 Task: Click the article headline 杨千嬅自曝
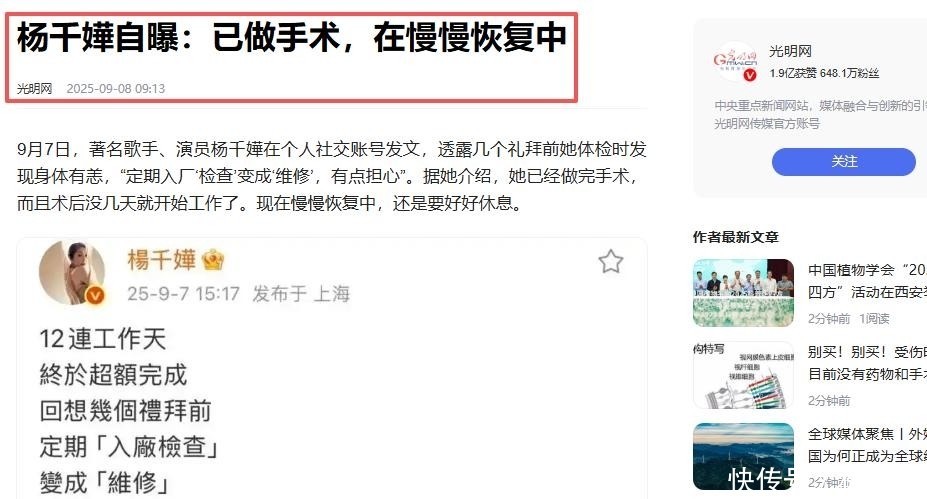292,37
